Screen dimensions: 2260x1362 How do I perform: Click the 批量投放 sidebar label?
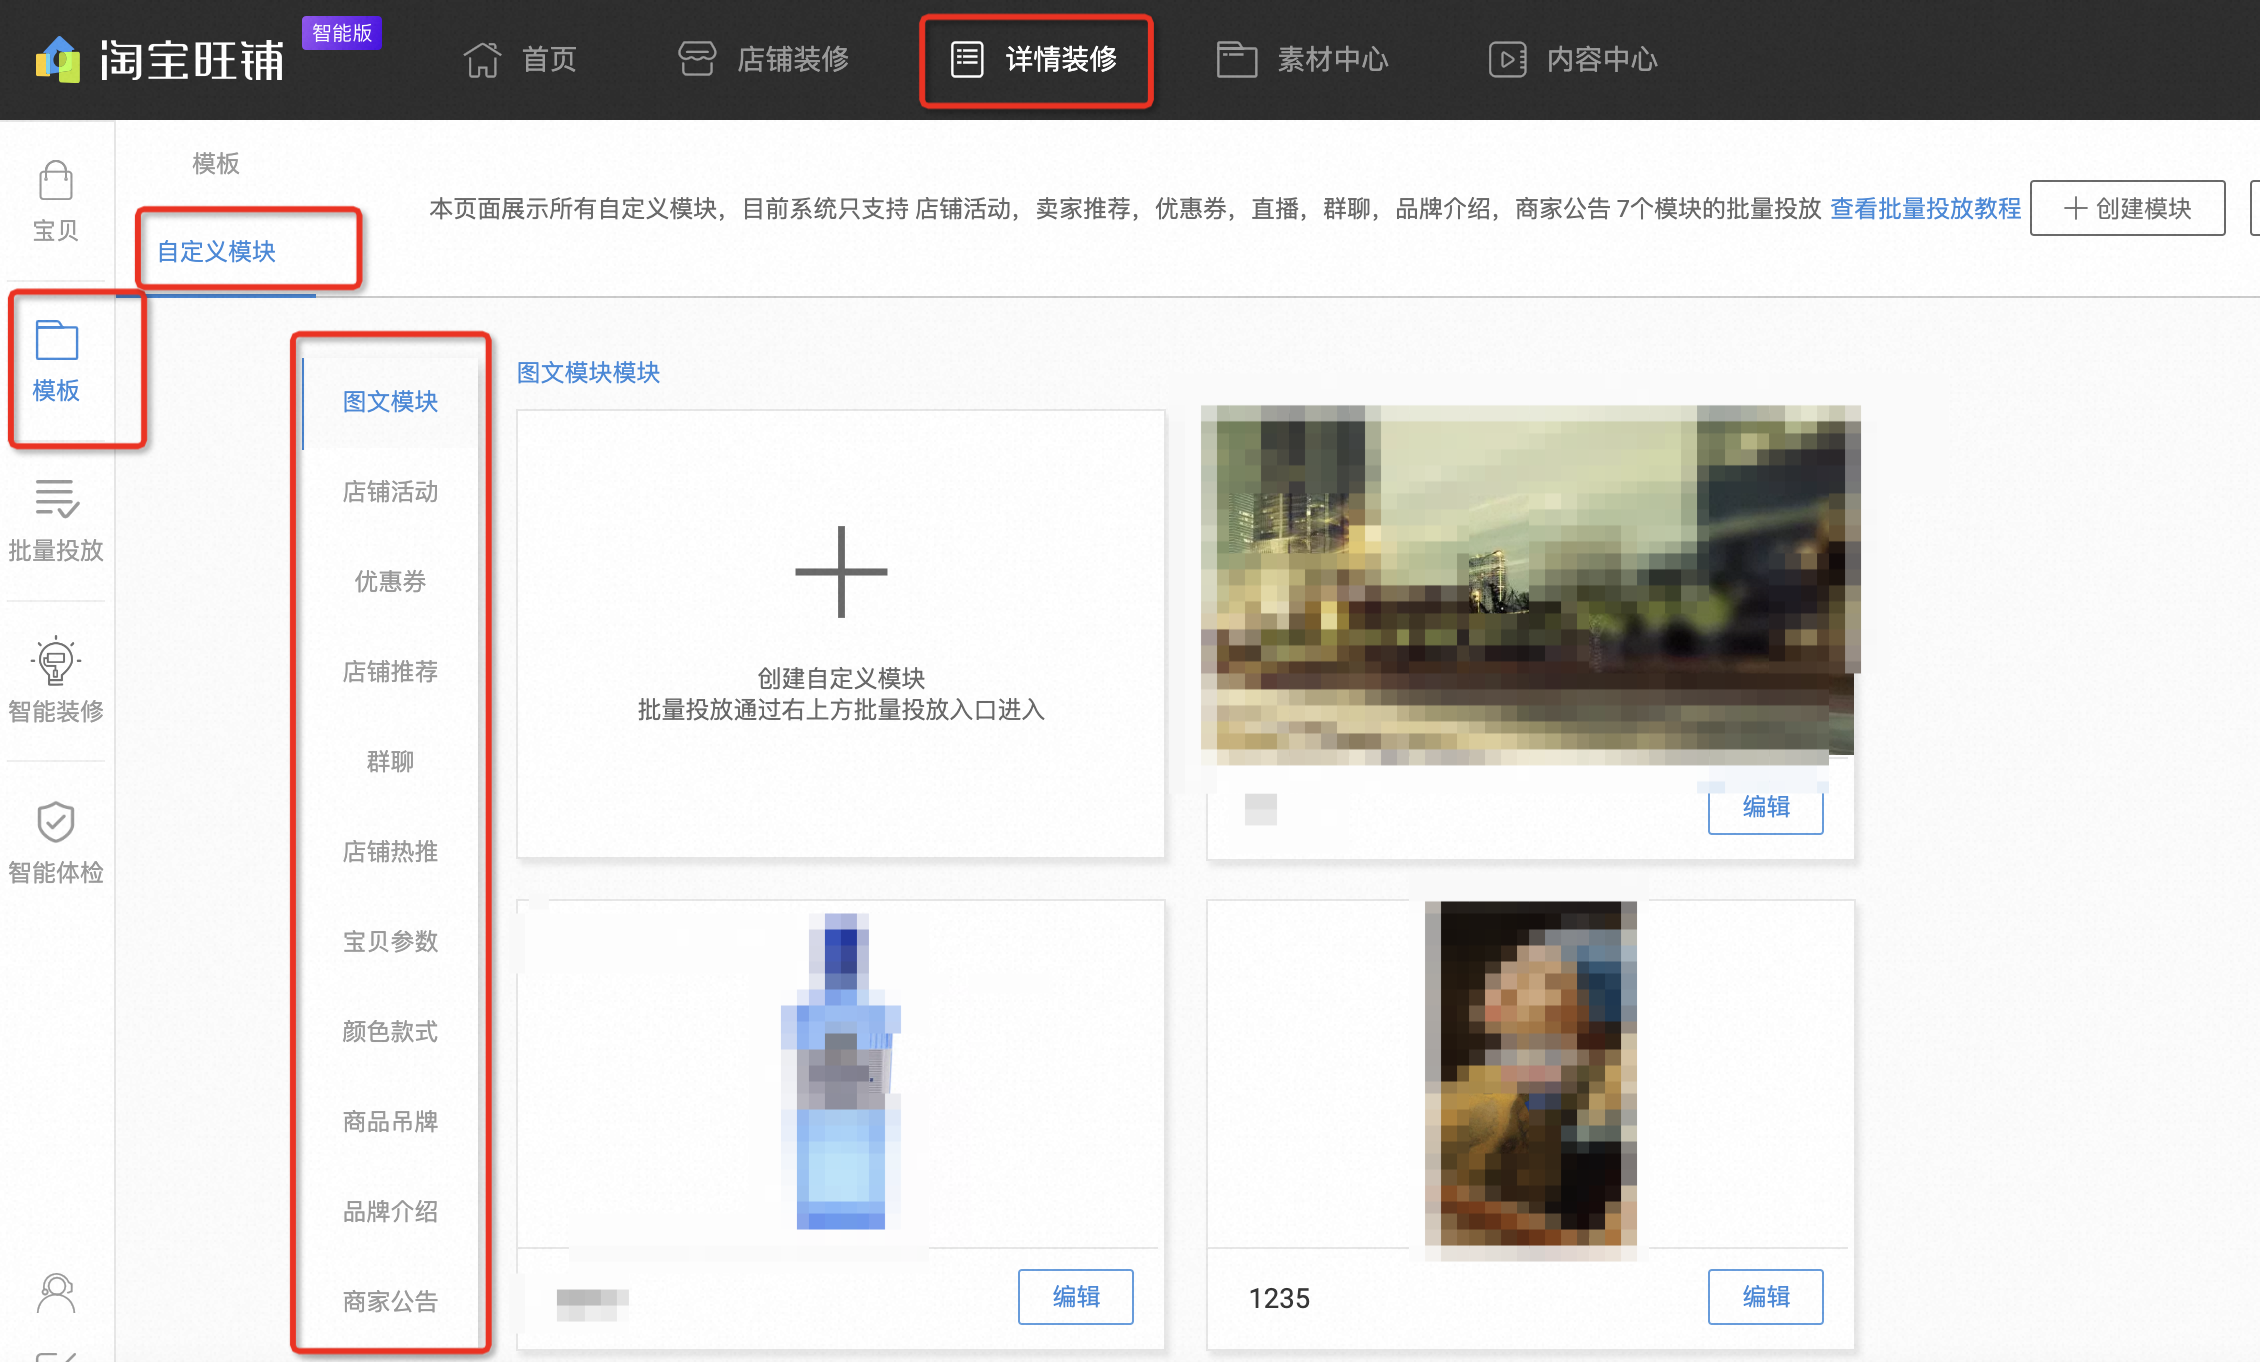(x=56, y=551)
